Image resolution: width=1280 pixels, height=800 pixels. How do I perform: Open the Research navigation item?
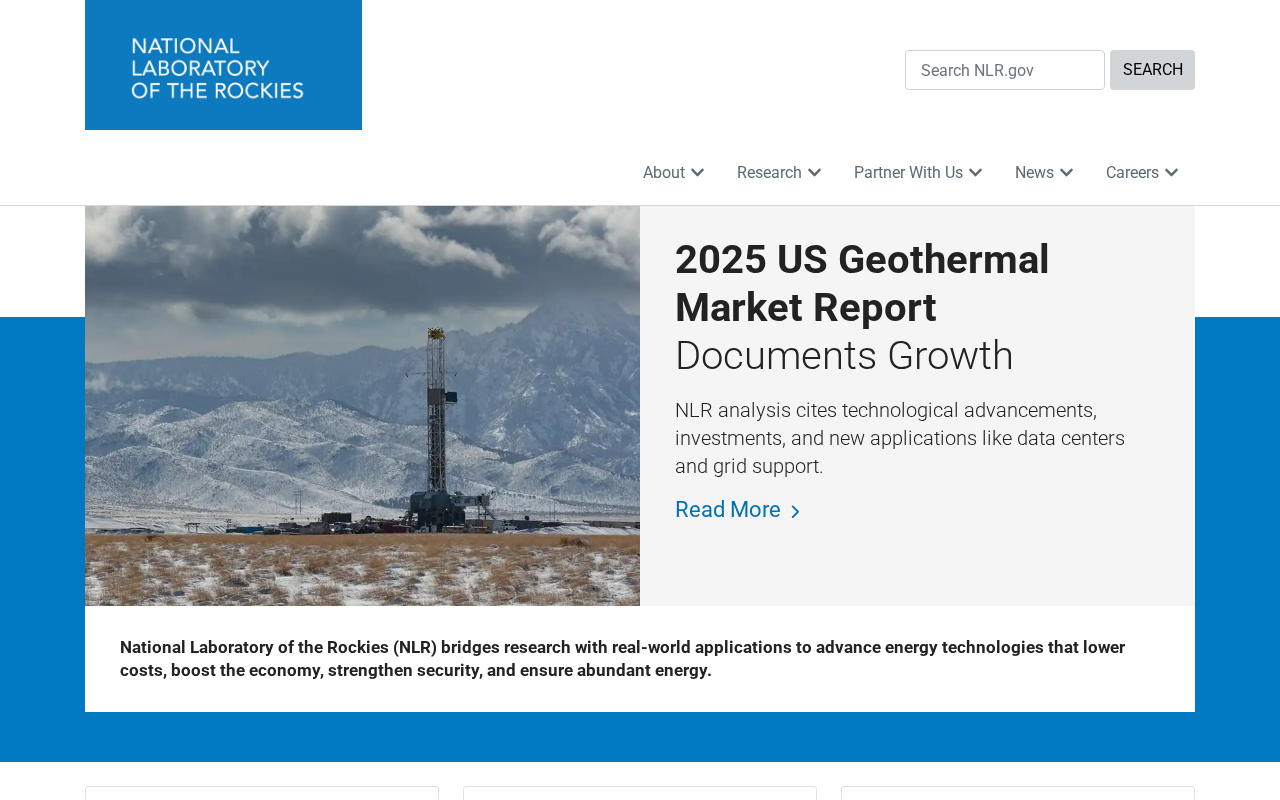coord(769,173)
